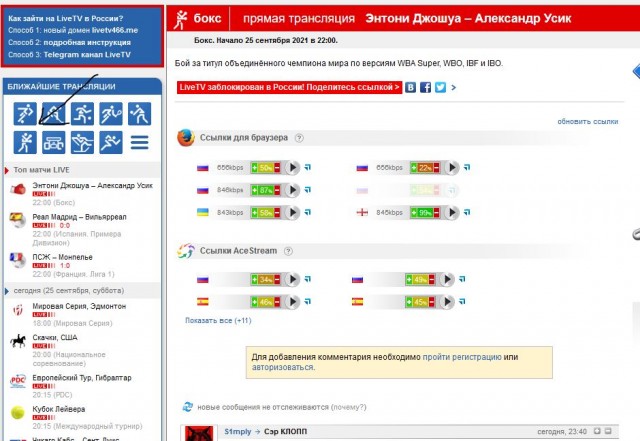Open Telegram канал LiveTV link

tap(87, 55)
